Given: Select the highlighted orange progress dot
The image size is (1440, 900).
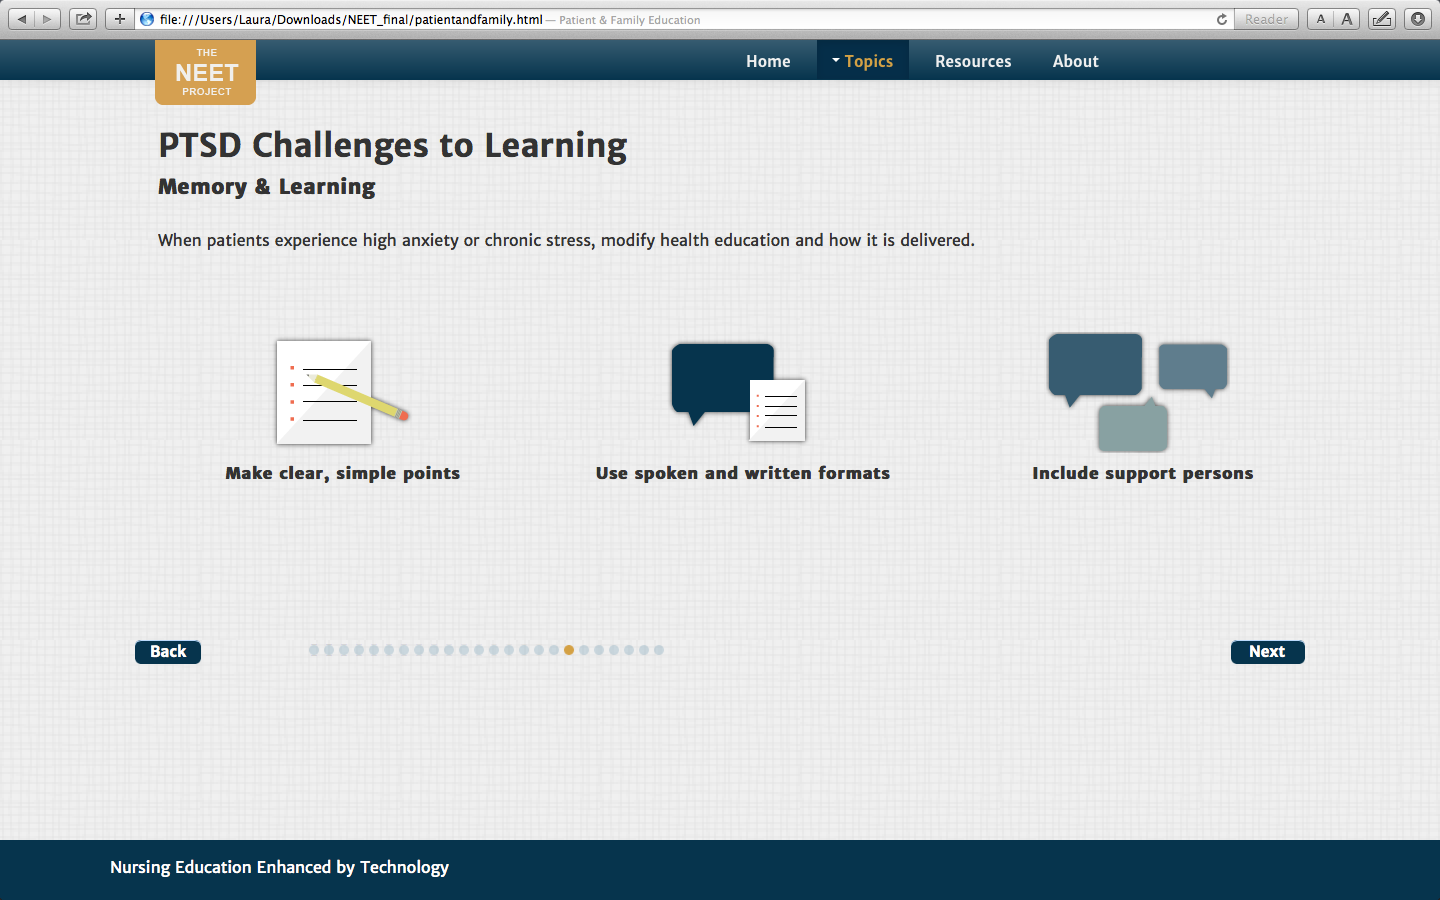Looking at the screenshot, I should pyautogui.click(x=569, y=650).
